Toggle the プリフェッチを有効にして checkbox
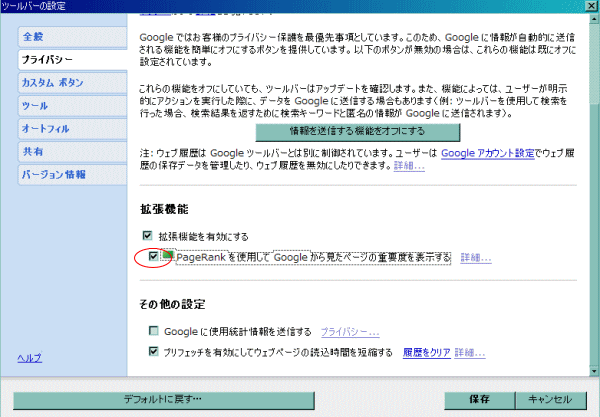 [x=153, y=351]
